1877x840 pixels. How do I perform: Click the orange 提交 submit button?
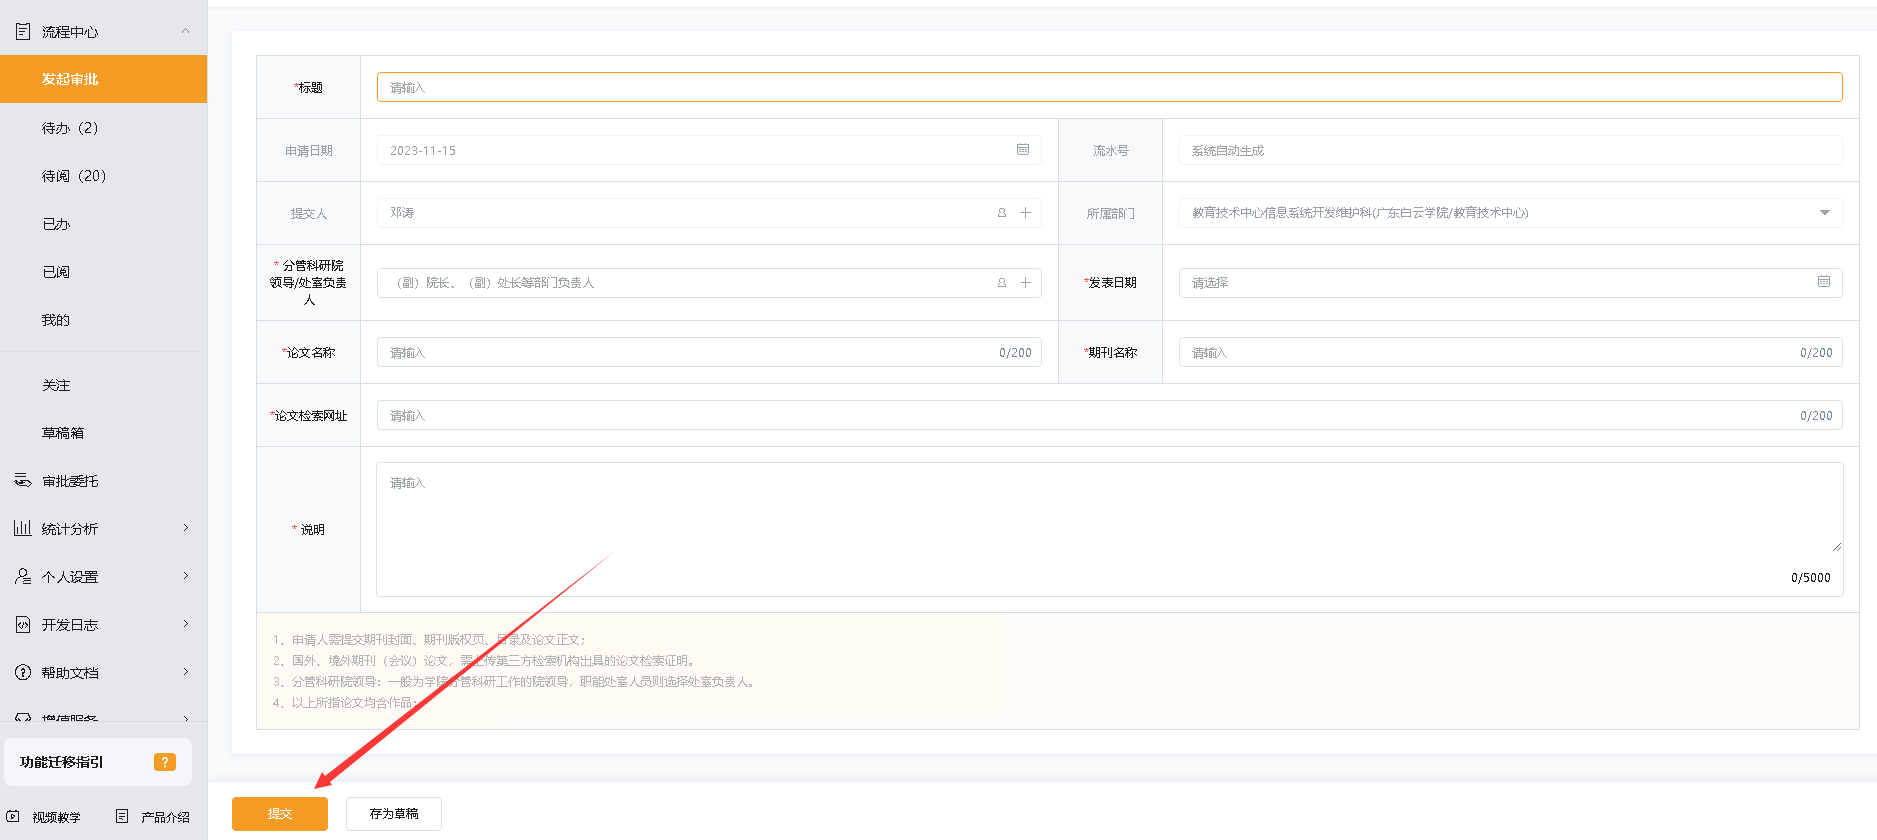coord(280,814)
